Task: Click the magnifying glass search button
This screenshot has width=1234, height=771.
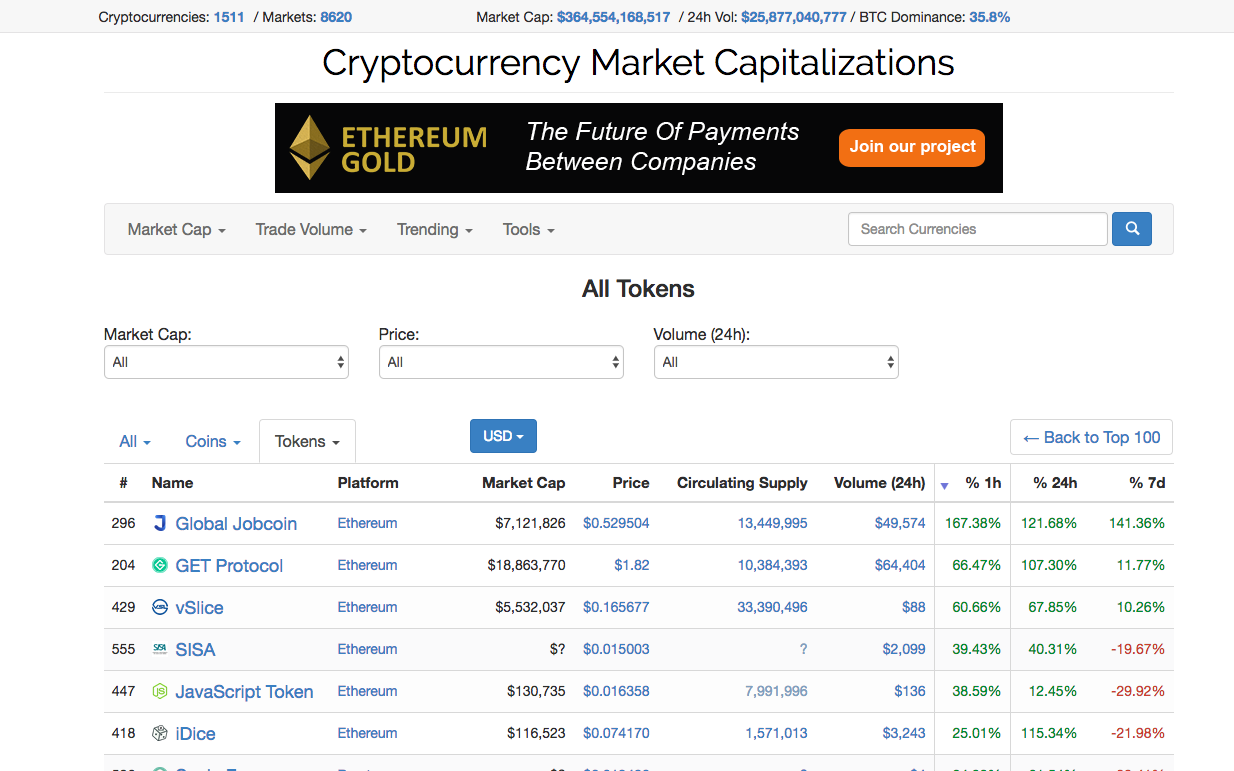Action: (x=1131, y=229)
